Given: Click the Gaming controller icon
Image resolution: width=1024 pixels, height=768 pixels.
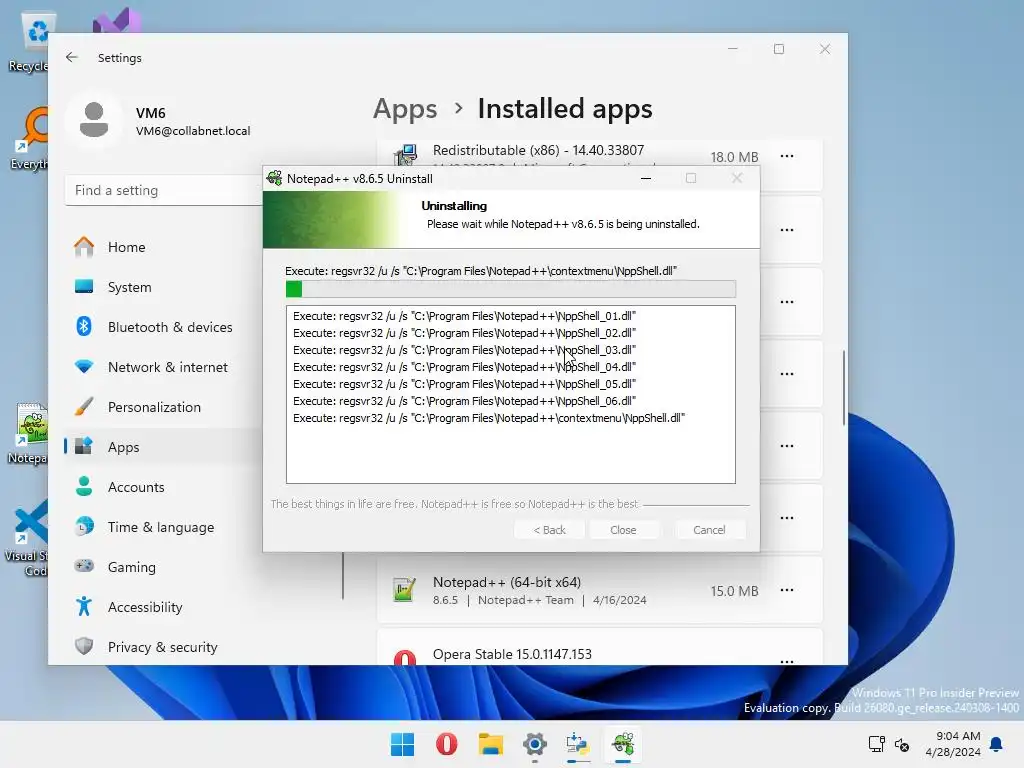Looking at the screenshot, I should pos(84,566).
